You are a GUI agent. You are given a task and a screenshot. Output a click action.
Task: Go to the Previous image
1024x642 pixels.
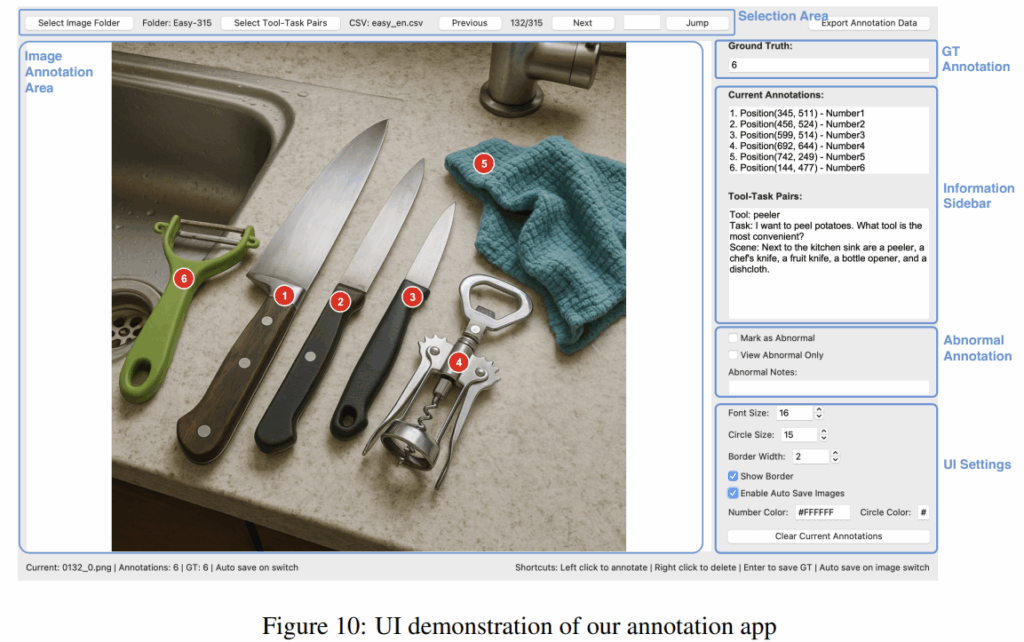tap(469, 23)
